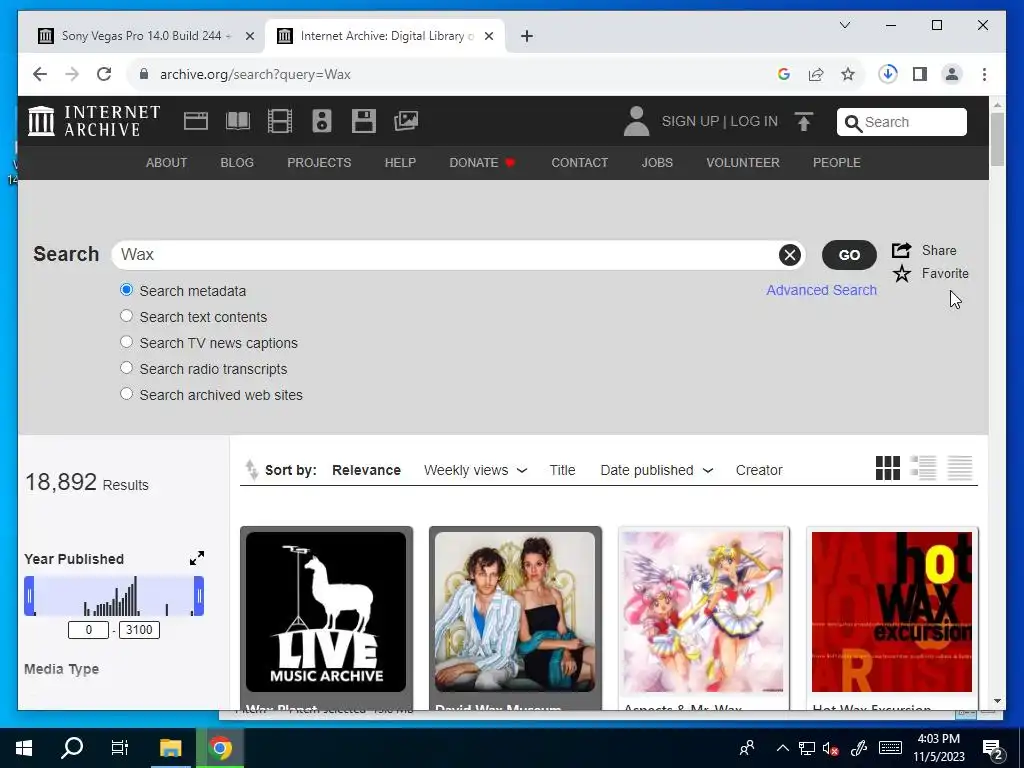Viewport: 1024px width, 768px height.
Task: Click the page vertical scrollbar thumb
Action: [997, 139]
